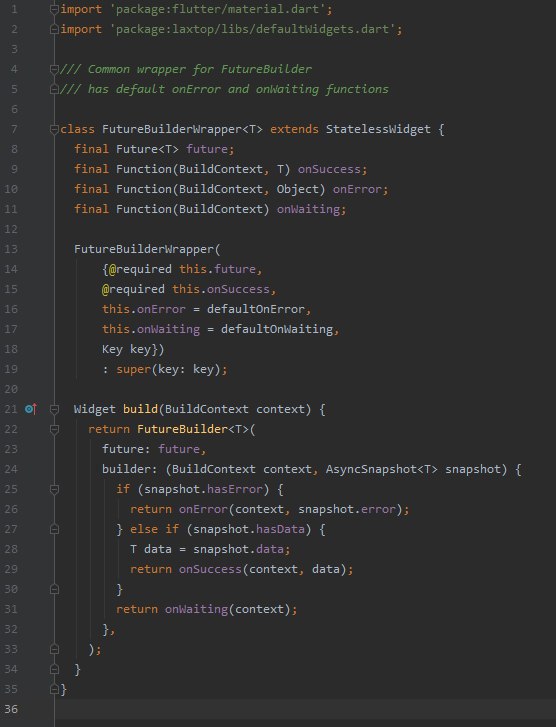The height and width of the screenshot is (727, 556).
Task: Click 'FutureBuilder<T>' on line 22
Action: click(192, 429)
